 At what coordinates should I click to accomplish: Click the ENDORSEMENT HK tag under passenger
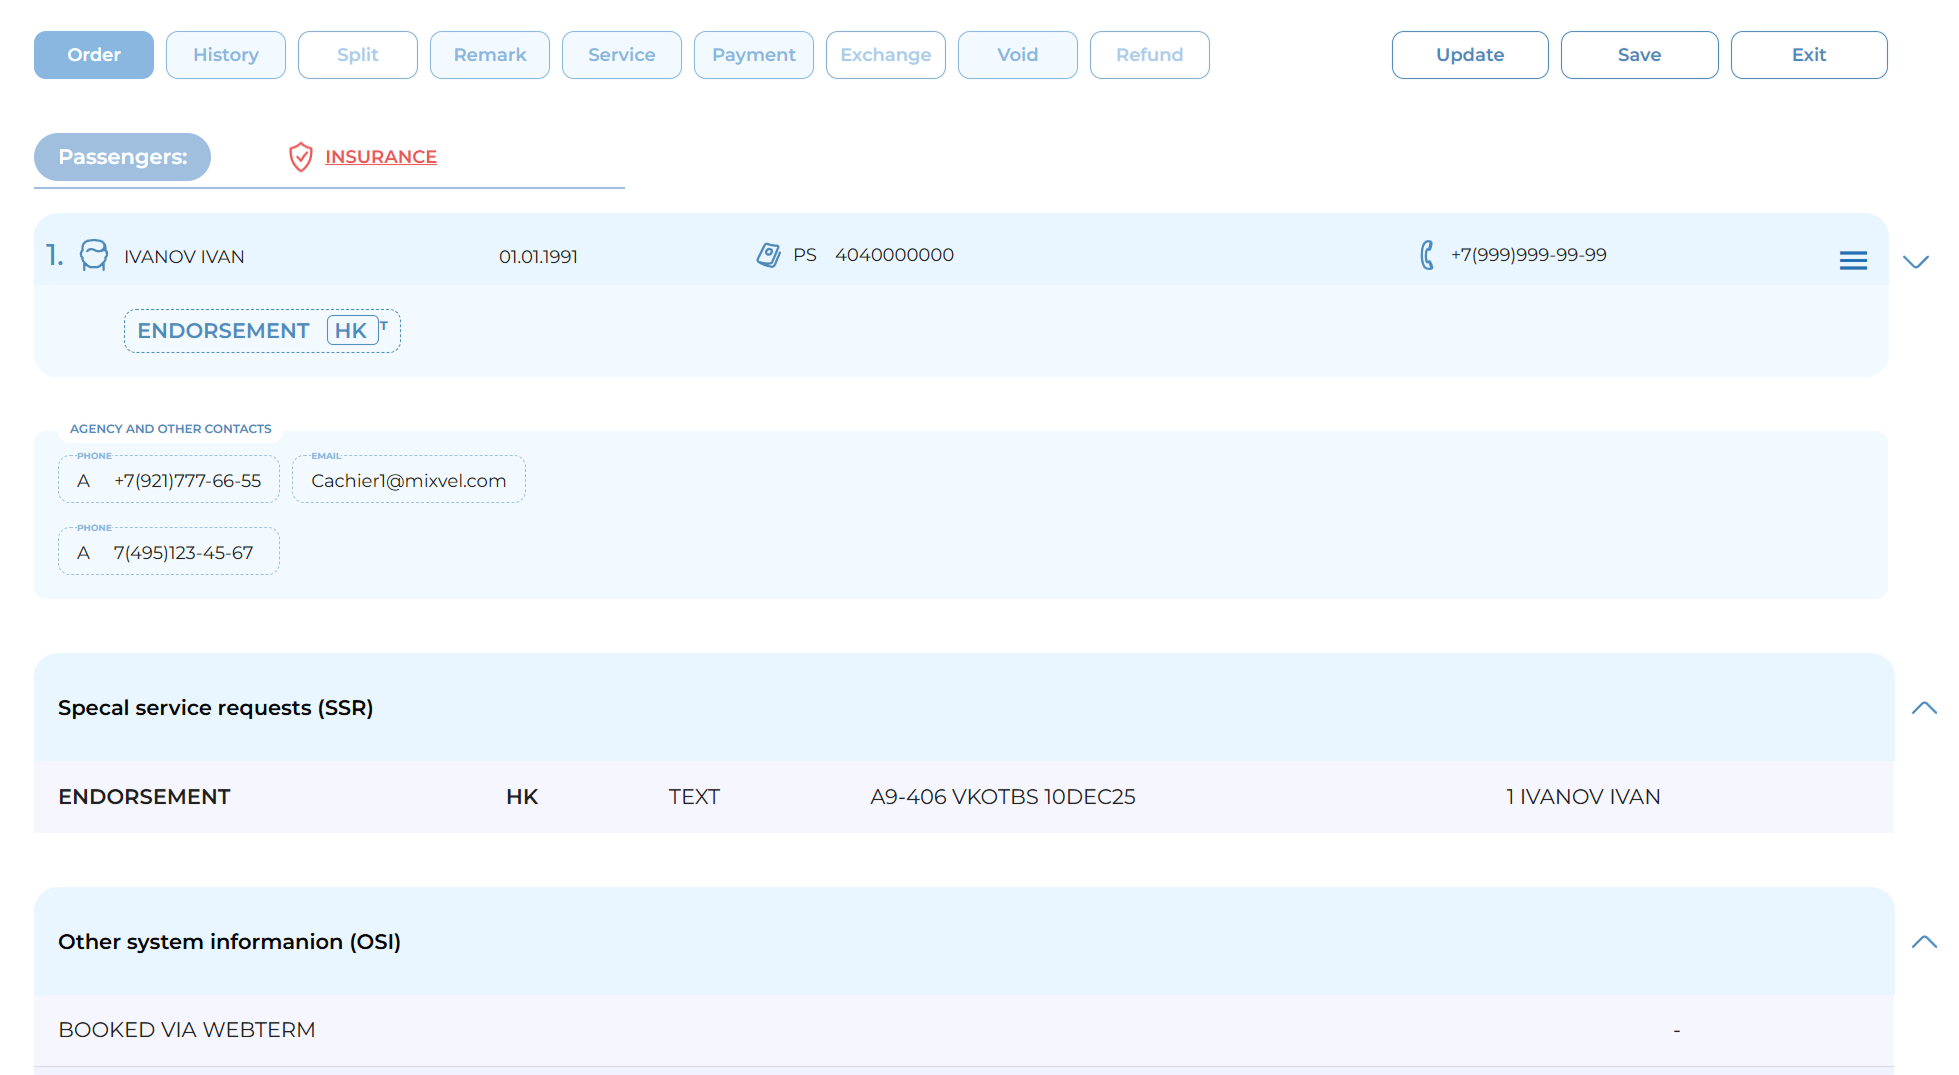pos(261,331)
